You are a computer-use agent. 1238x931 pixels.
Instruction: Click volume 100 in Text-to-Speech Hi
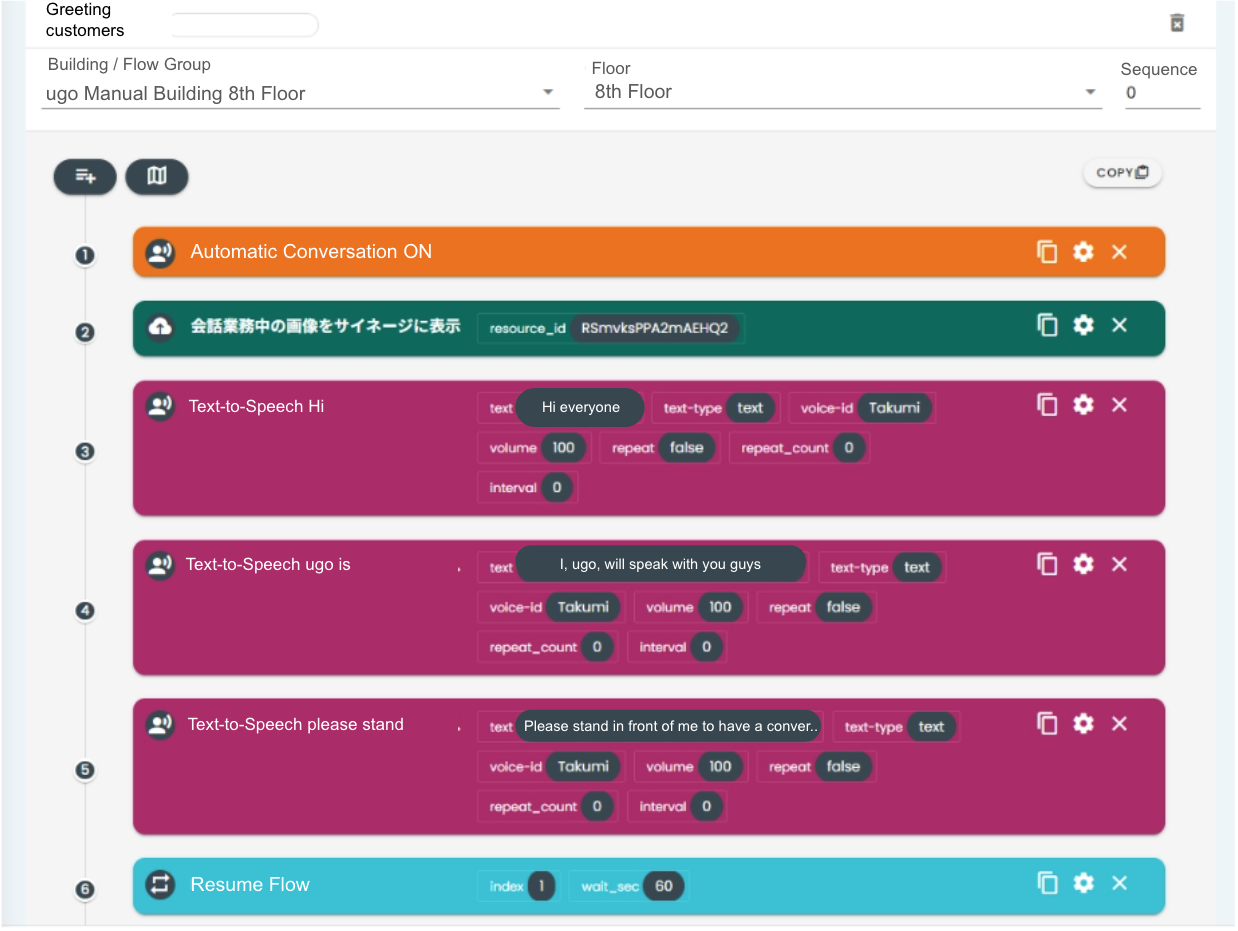point(564,447)
